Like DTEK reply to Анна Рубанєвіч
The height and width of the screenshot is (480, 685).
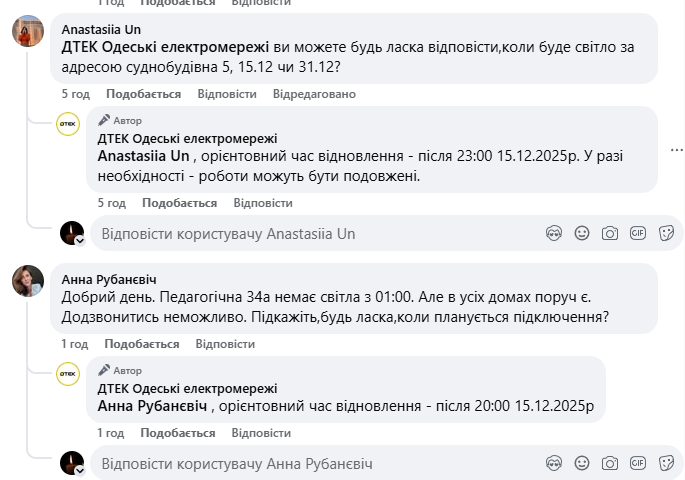tap(178, 433)
